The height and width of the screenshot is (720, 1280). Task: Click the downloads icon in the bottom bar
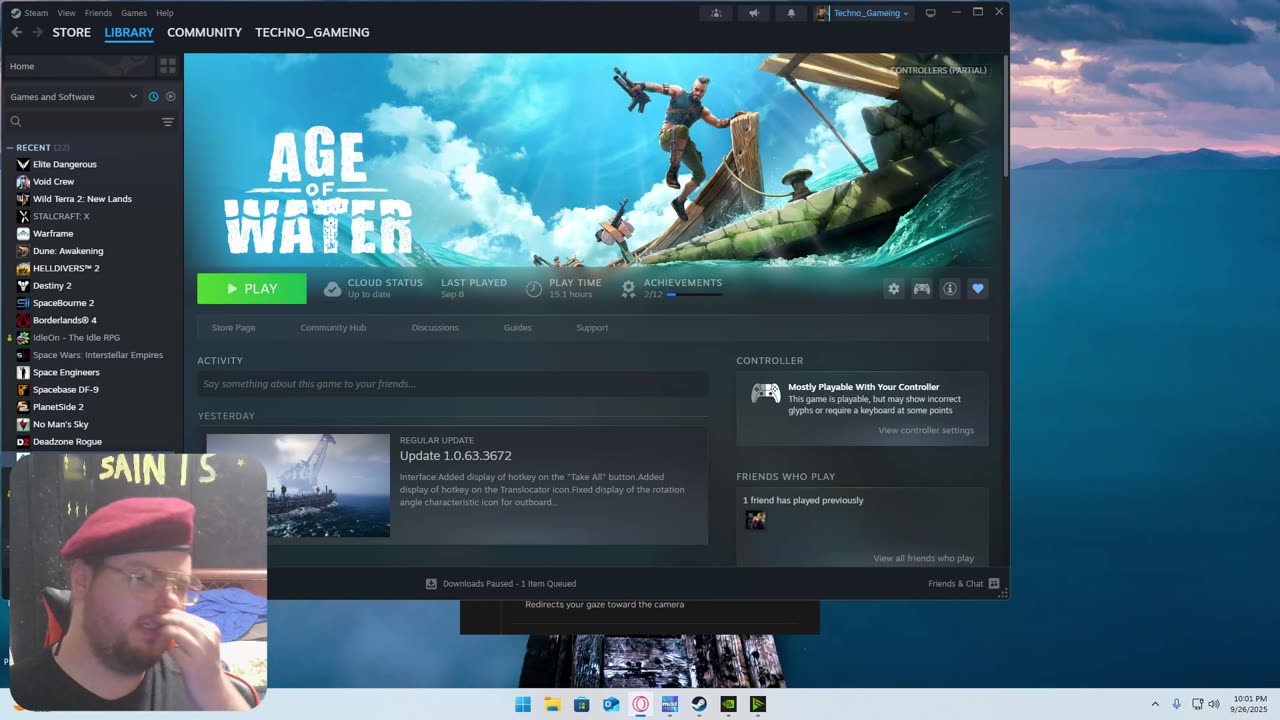tap(431, 584)
